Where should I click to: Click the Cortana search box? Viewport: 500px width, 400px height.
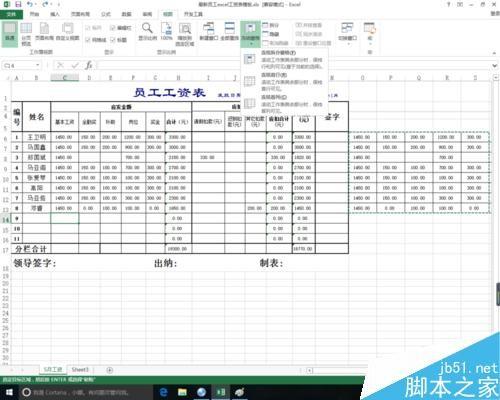pyautogui.click(x=86, y=392)
